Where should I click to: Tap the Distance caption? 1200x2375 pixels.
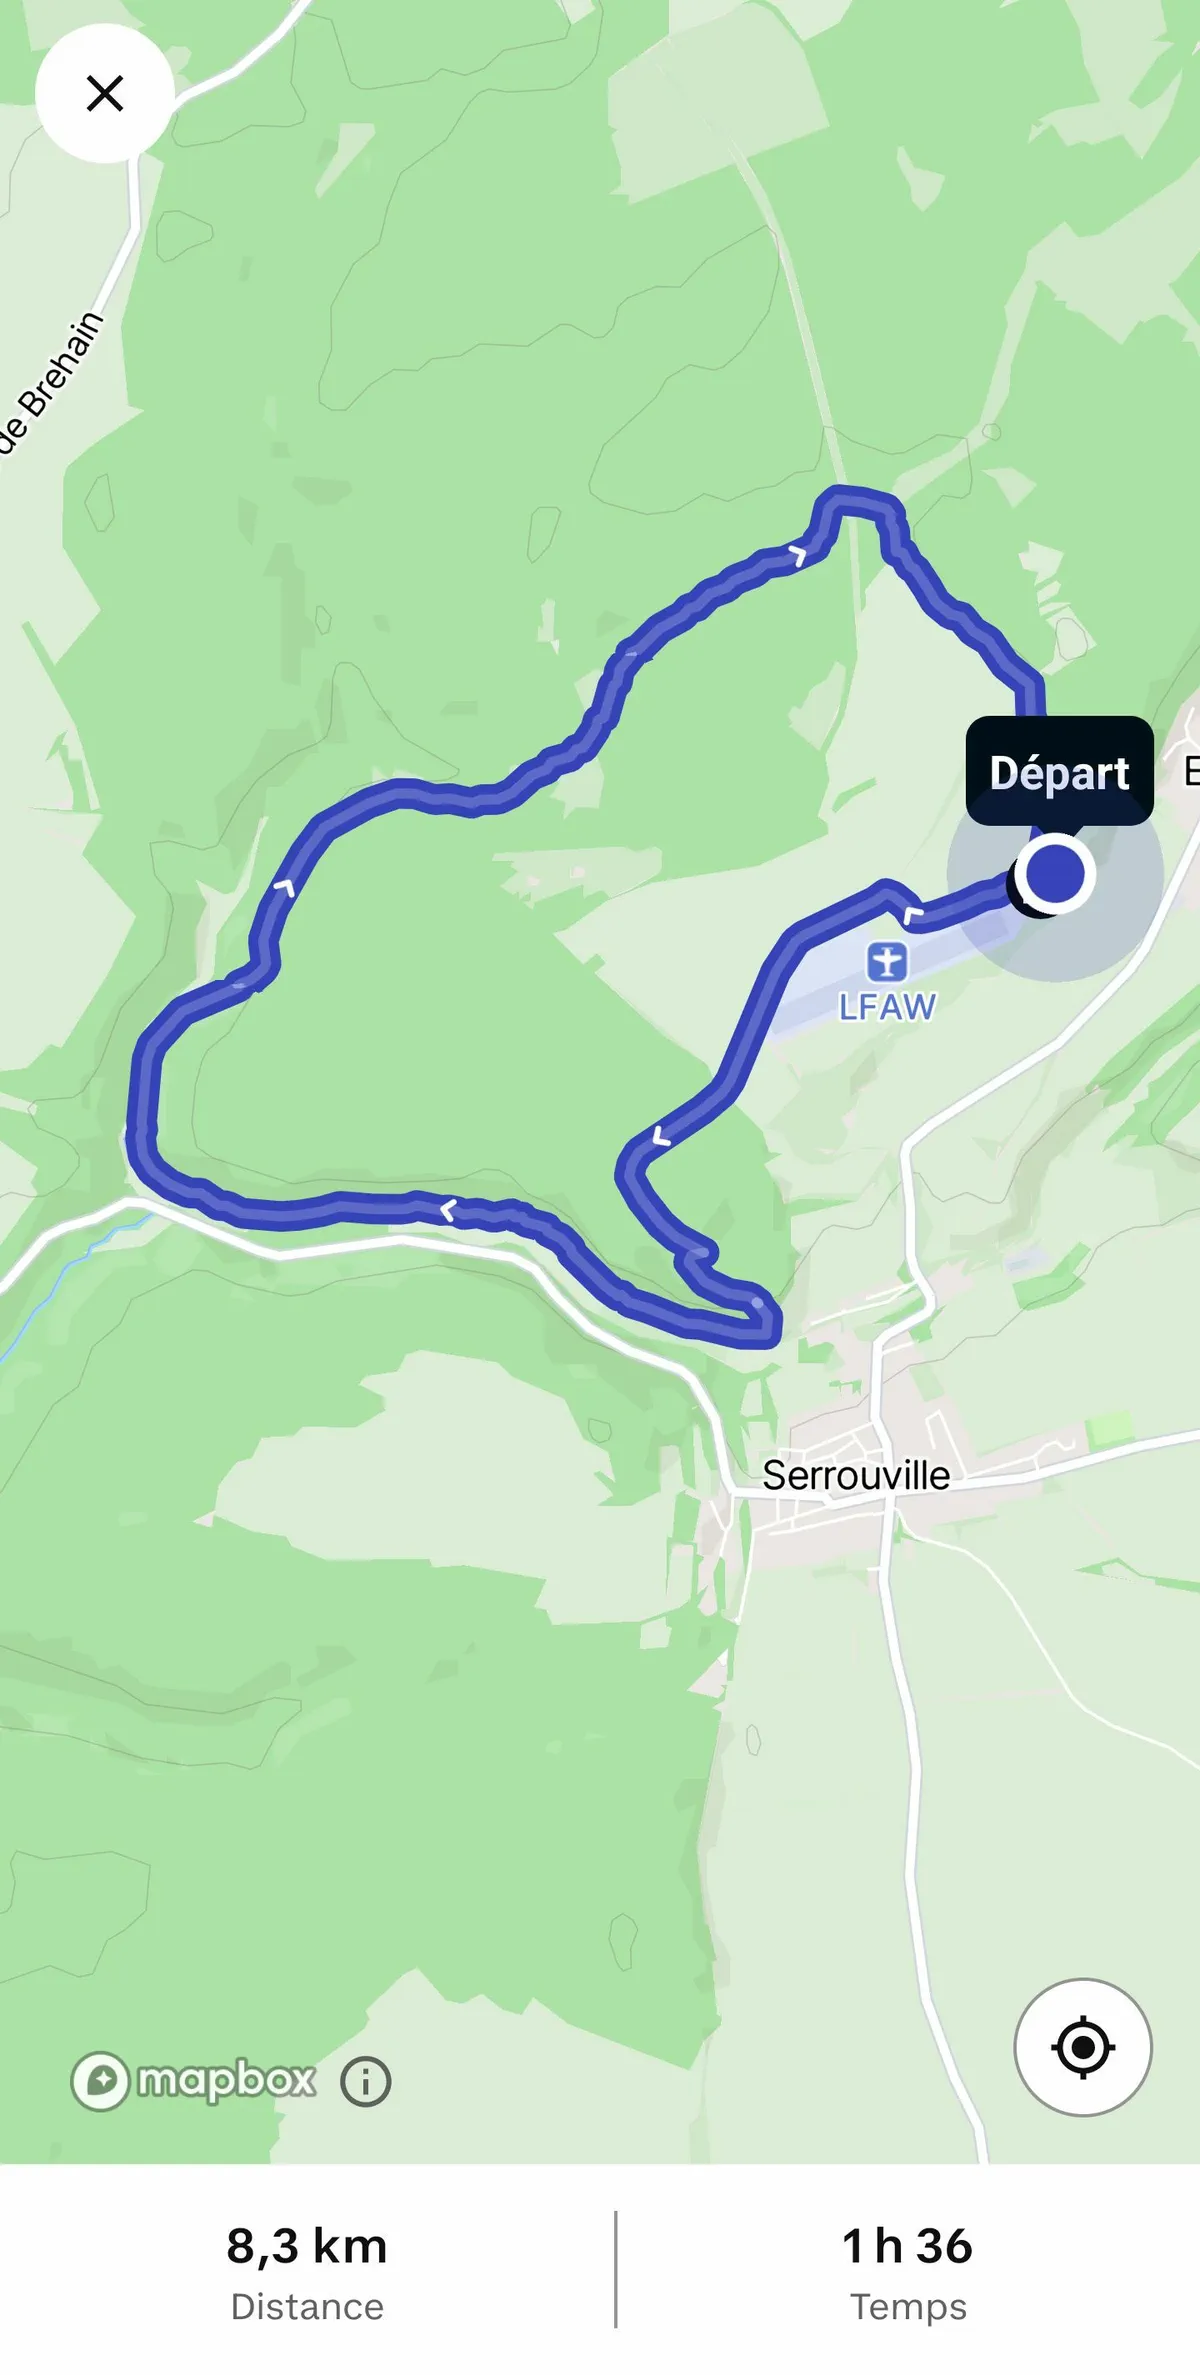307,2306
